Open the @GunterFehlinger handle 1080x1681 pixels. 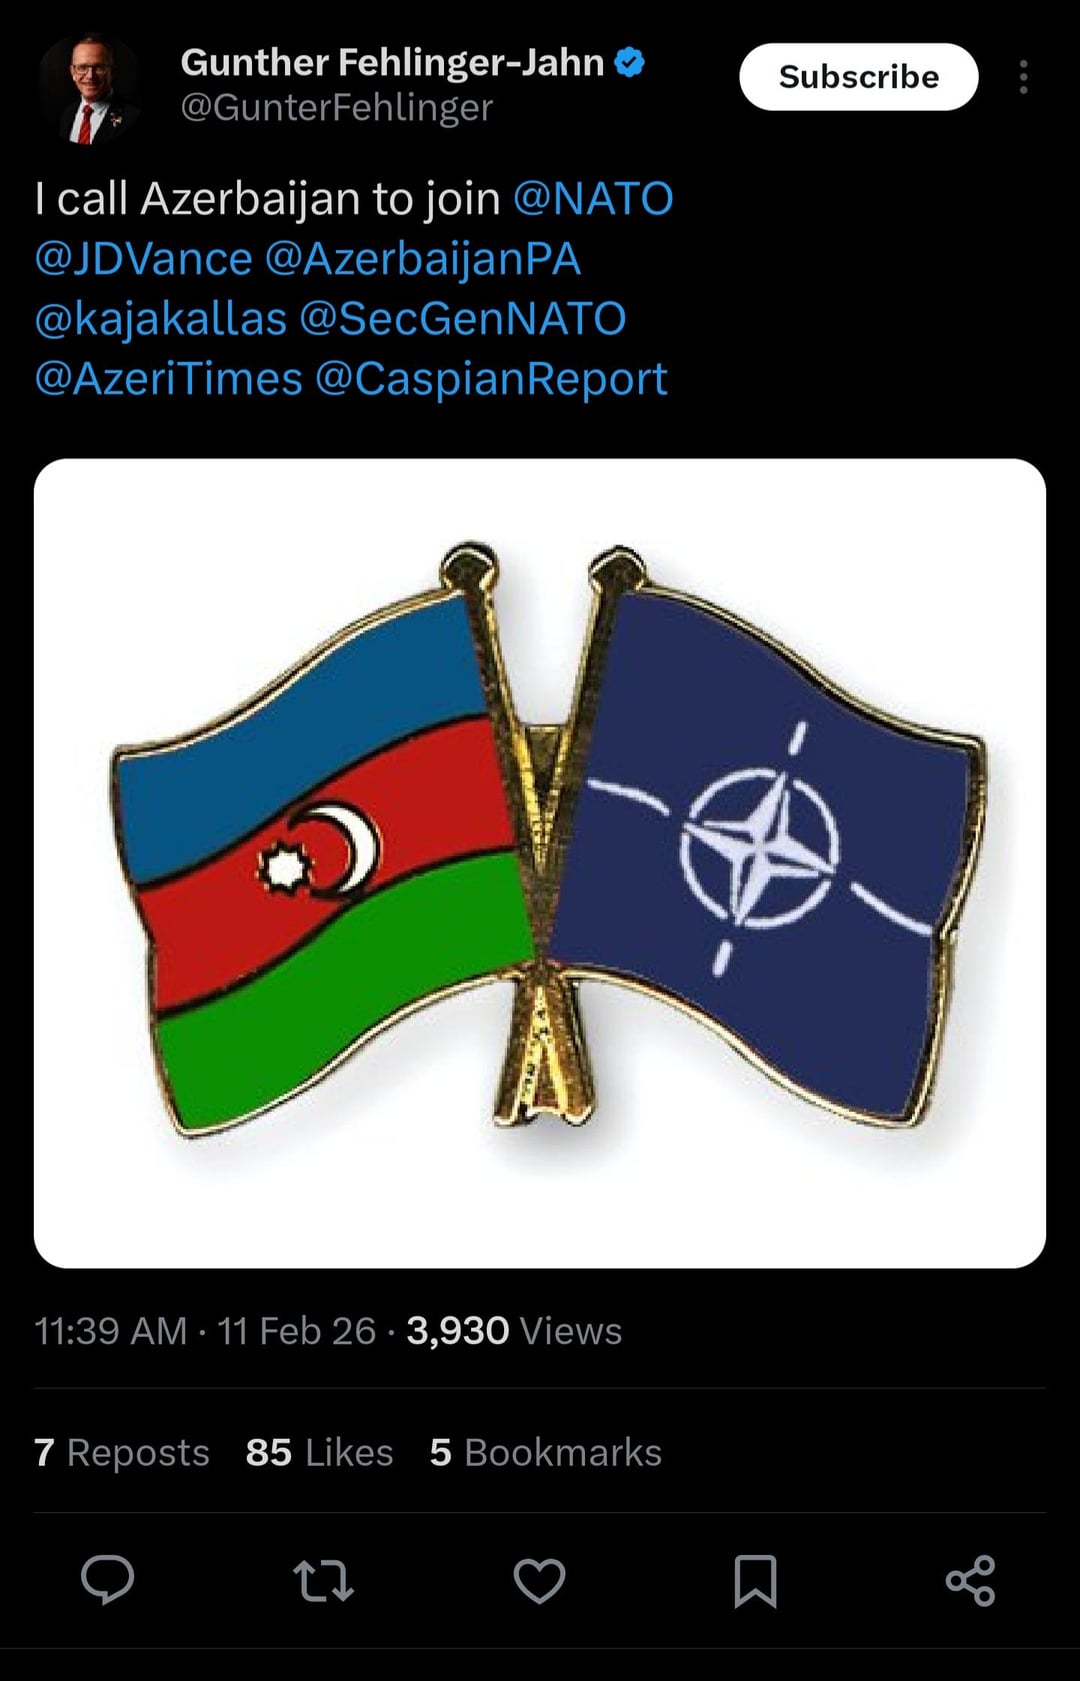337,108
